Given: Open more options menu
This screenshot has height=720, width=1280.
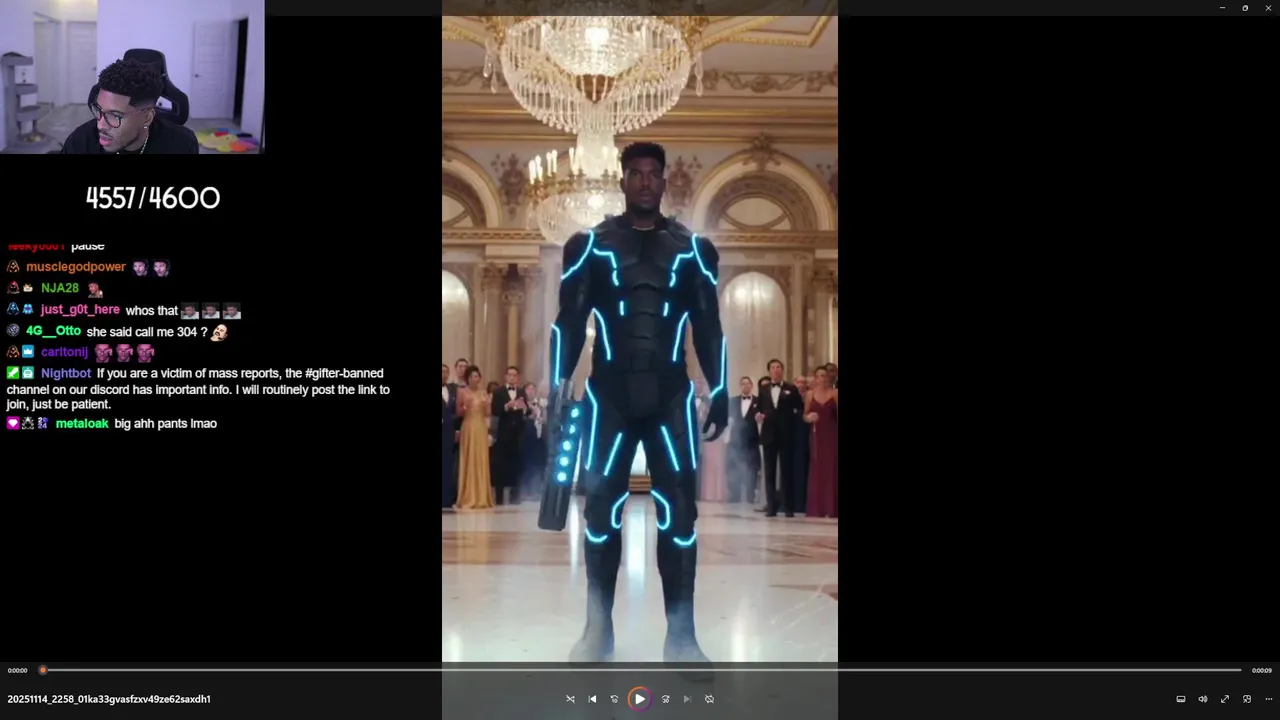Looking at the screenshot, I should pyautogui.click(x=1268, y=699).
